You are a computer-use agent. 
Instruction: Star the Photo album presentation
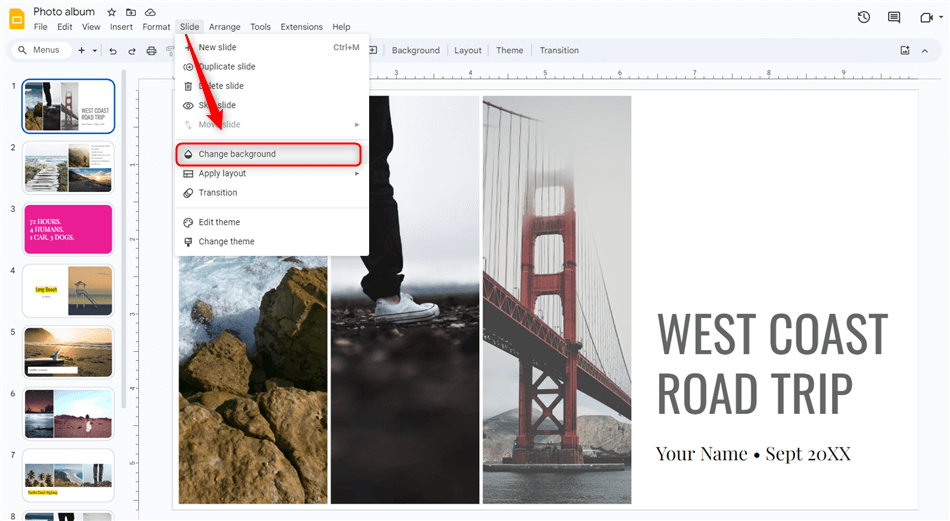point(112,12)
